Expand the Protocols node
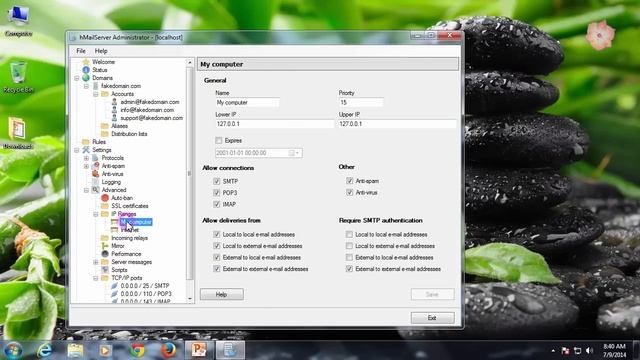The width and height of the screenshot is (640, 360). tap(86, 158)
